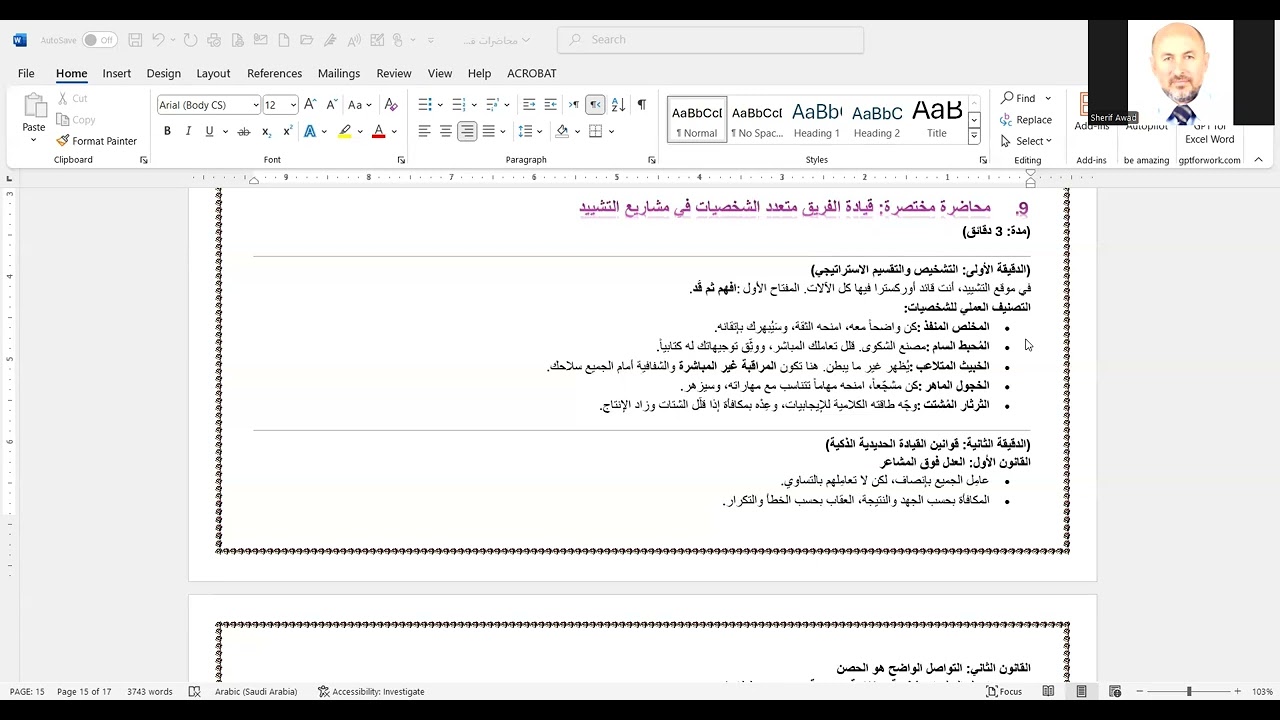Open the Borders dropdown
The height and width of the screenshot is (720, 1280).
[x=611, y=131]
